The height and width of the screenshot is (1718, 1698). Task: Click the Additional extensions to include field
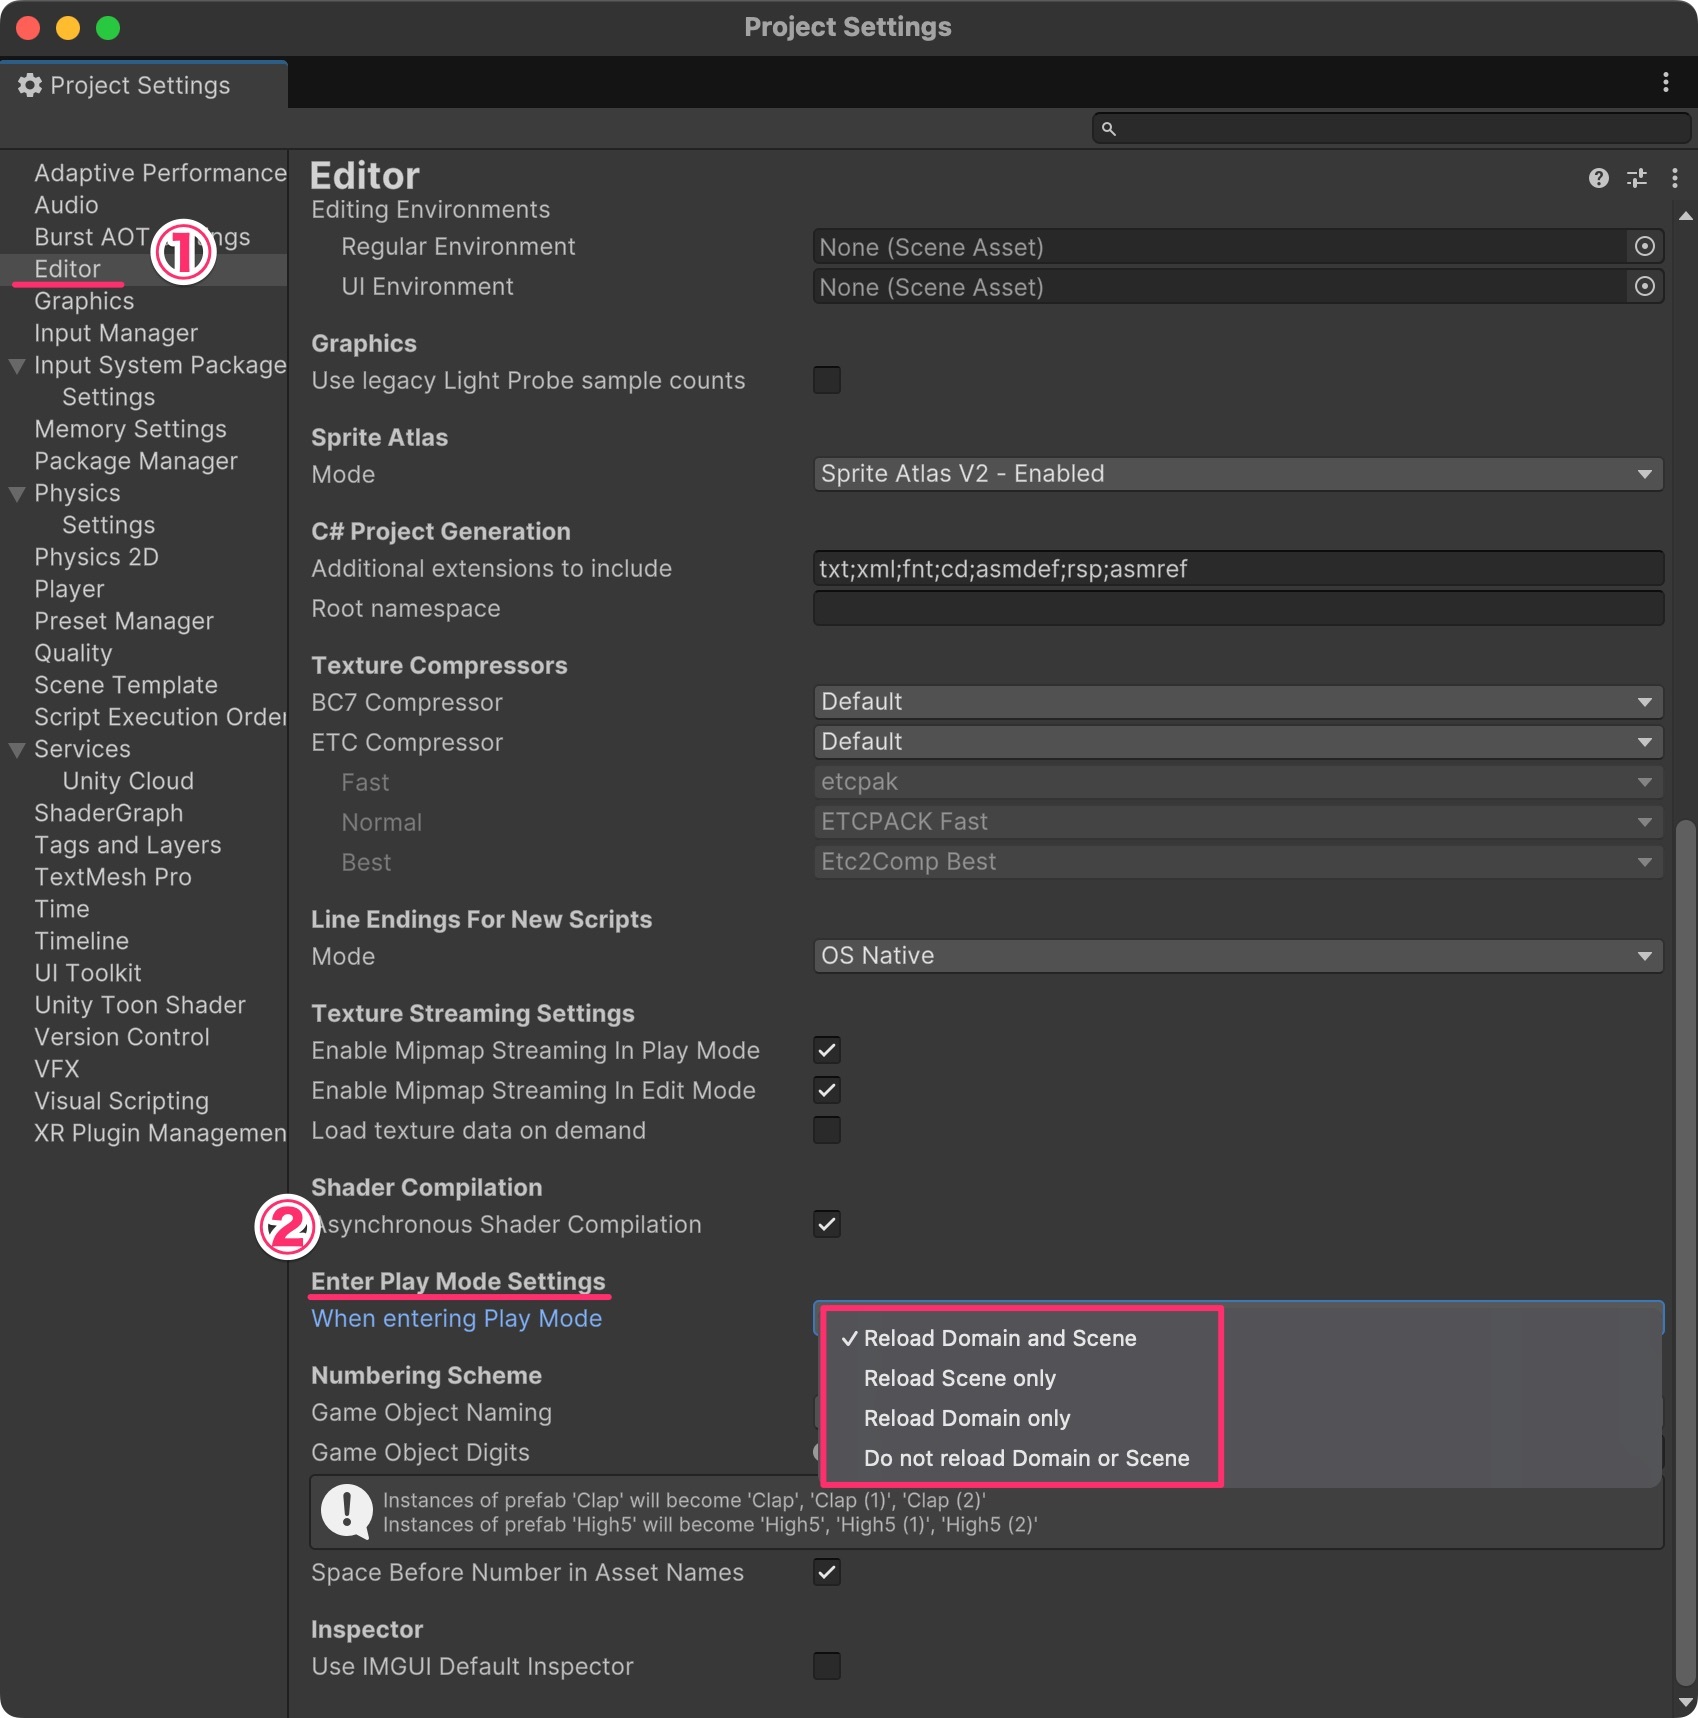[x=1238, y=568]
